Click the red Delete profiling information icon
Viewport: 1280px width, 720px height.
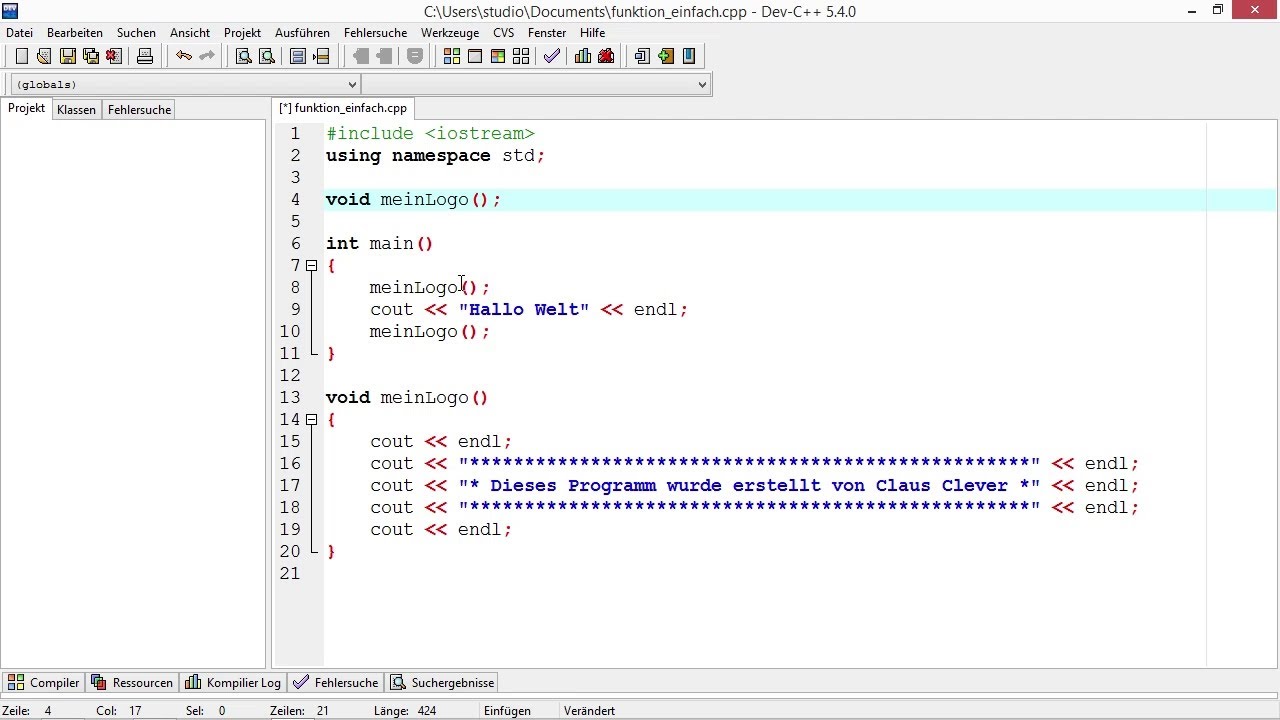(606, 56)
